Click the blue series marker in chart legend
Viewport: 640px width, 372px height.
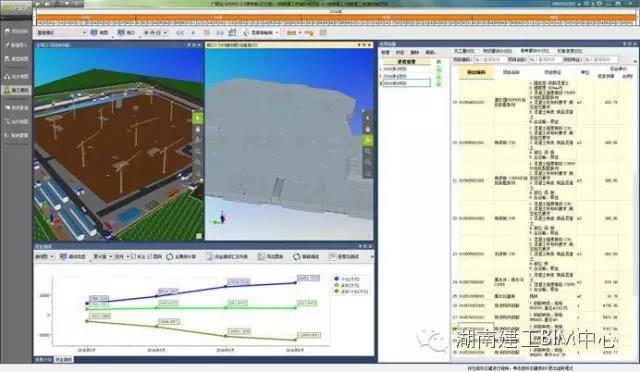tap(336, 279)
